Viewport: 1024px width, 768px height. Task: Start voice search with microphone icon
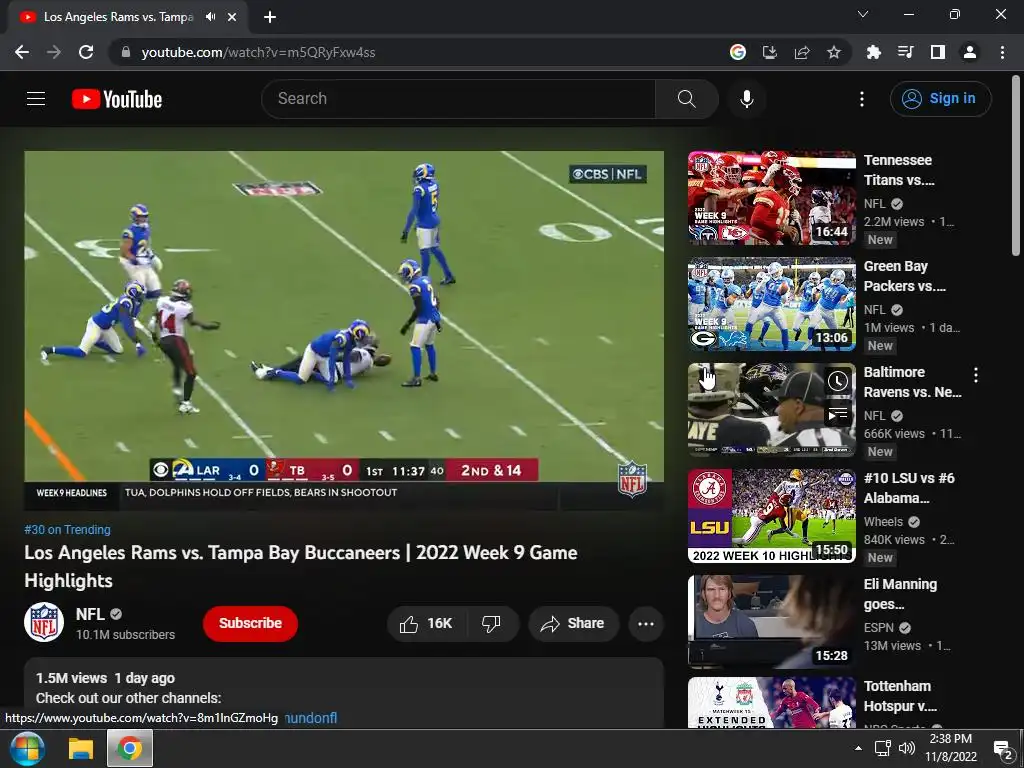[x=747, y=99]
